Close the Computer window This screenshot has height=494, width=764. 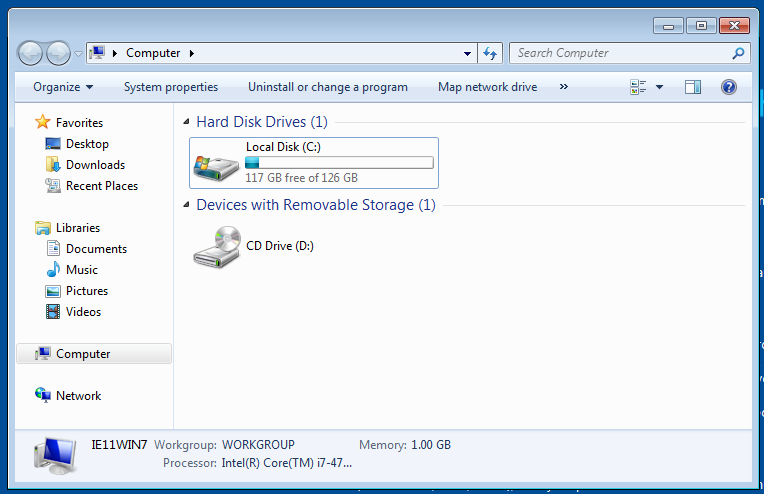pyautogui.click(x=734, y=26)
